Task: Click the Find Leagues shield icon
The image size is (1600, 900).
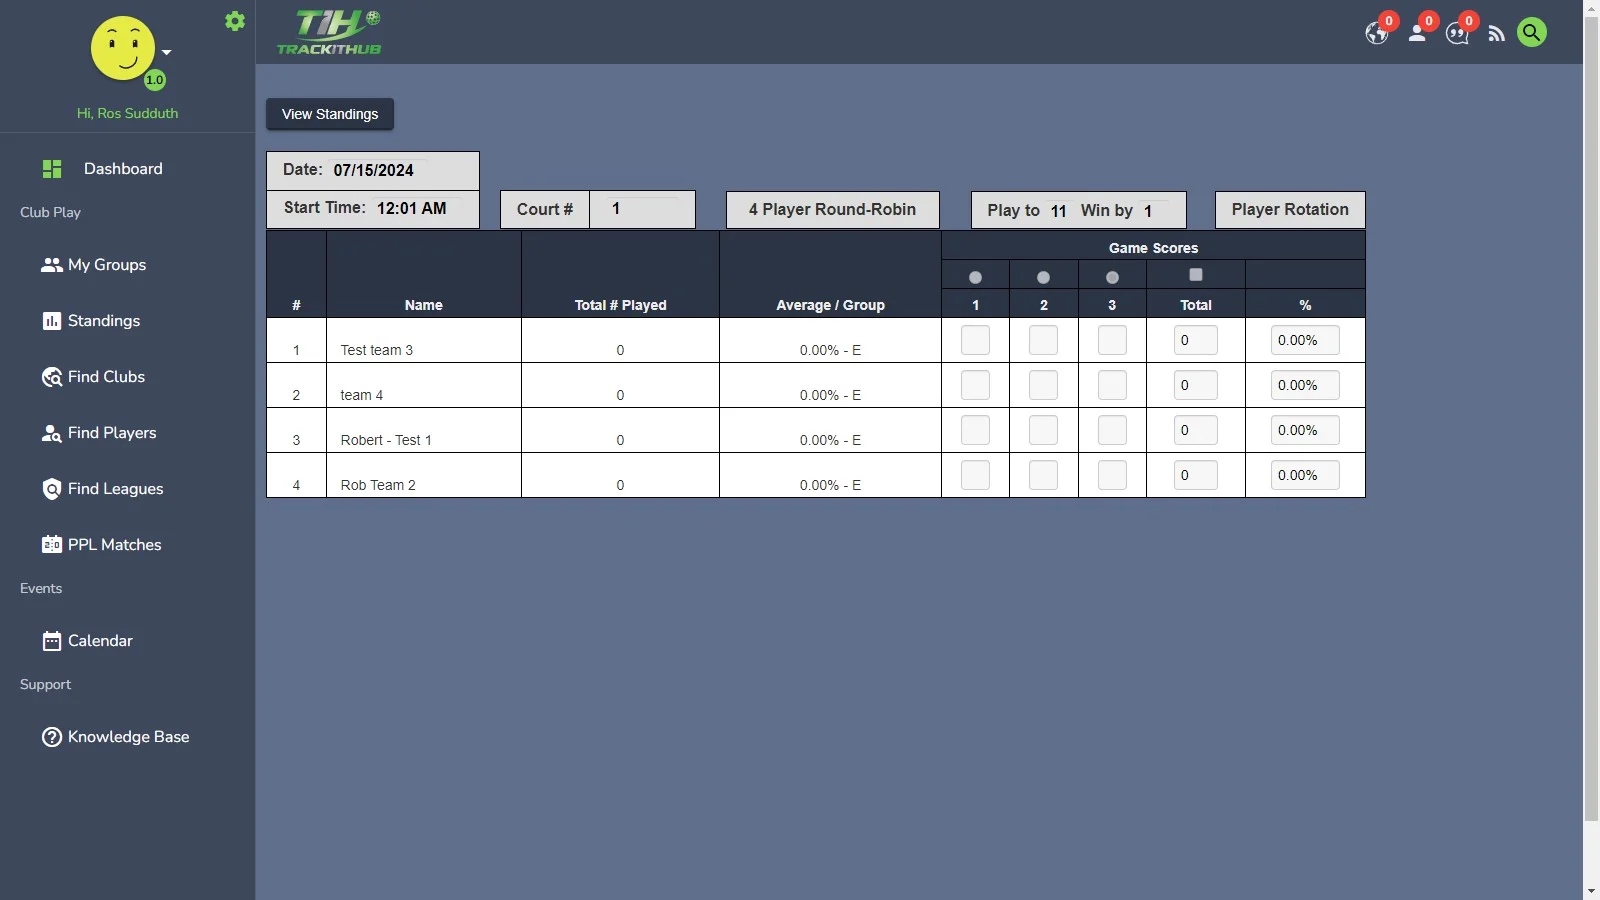Action: (52, 489)
